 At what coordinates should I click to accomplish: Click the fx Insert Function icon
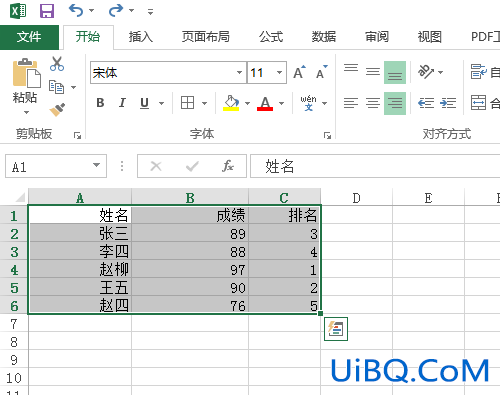point(228,166)
